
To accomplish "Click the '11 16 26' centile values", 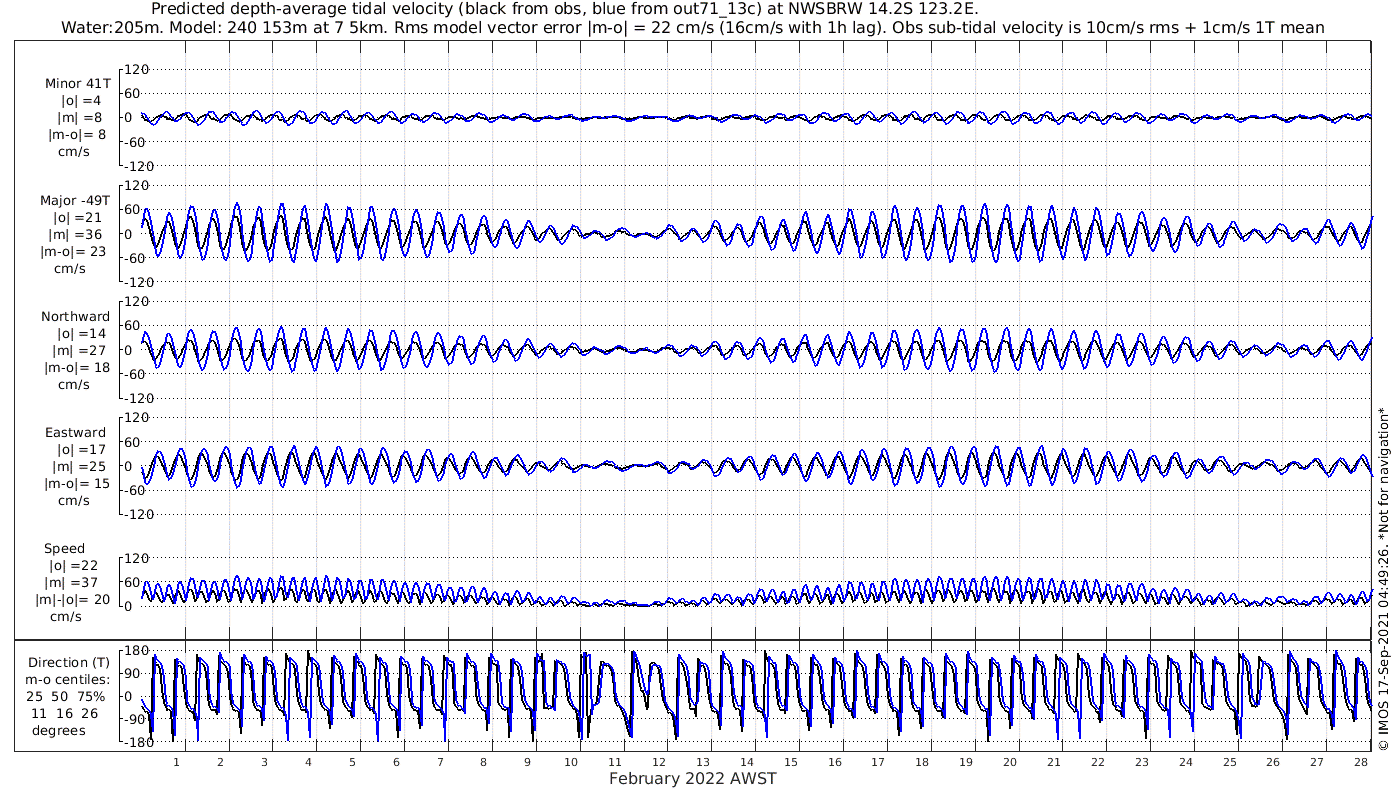I will point(64,714).
